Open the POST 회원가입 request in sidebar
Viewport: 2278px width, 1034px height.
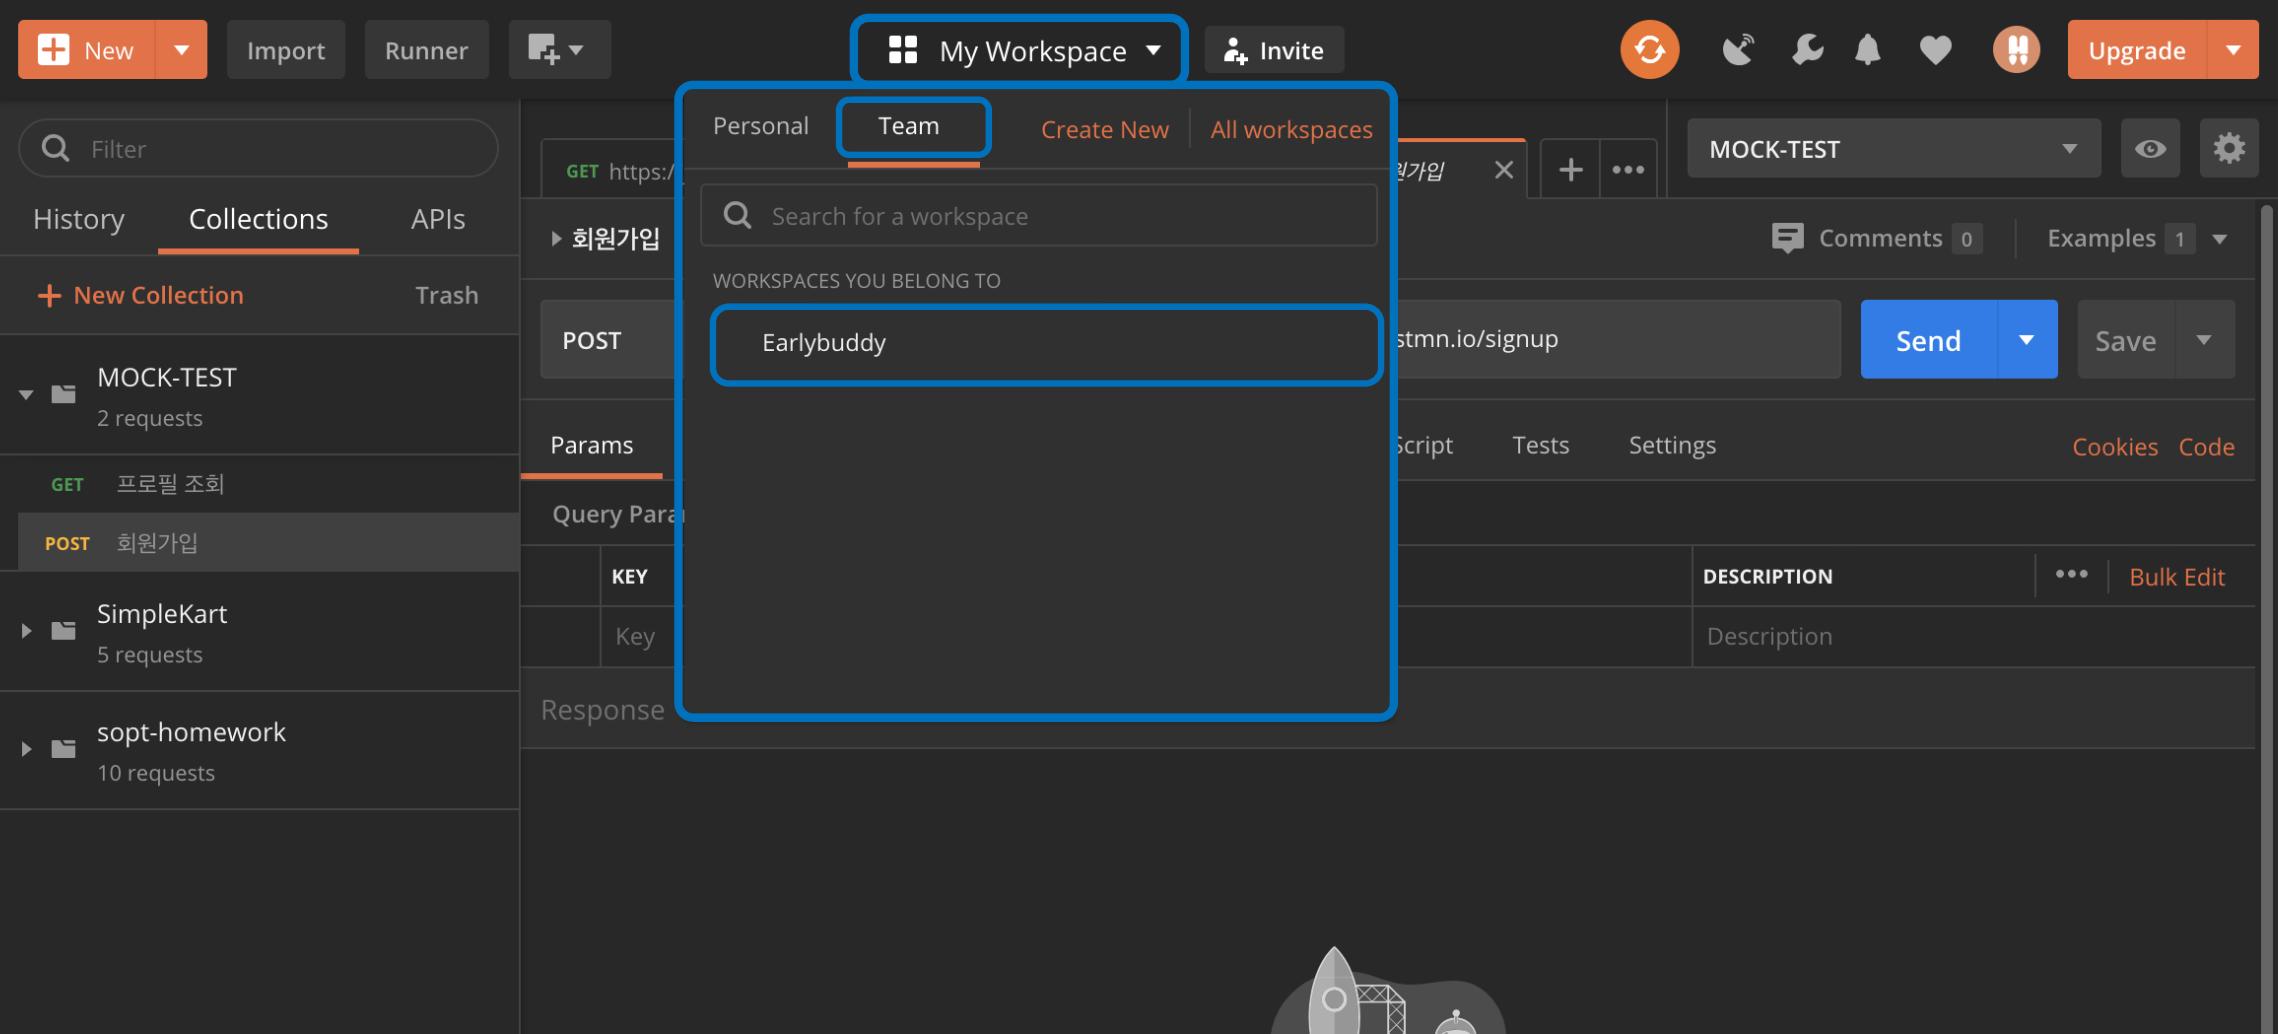[268, 543]
